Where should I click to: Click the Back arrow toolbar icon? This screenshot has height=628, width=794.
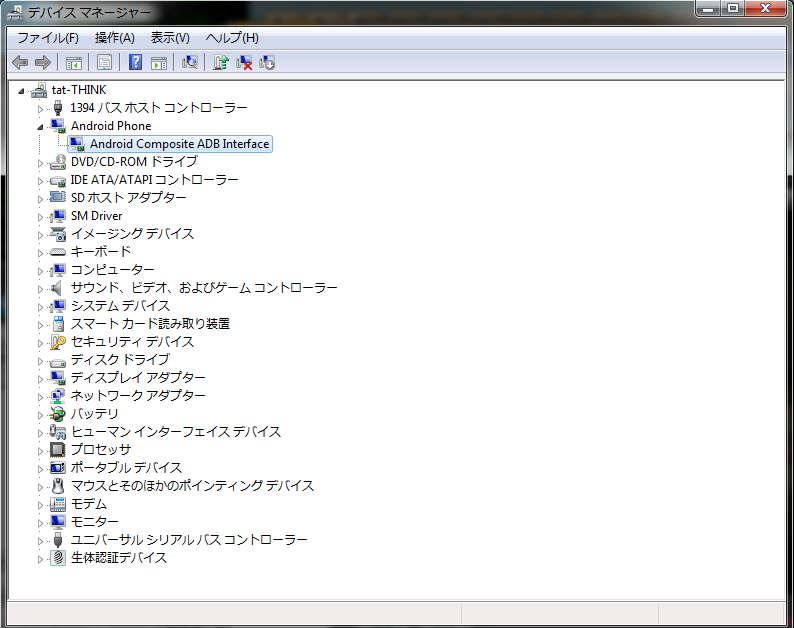click(x=20, y=63)
